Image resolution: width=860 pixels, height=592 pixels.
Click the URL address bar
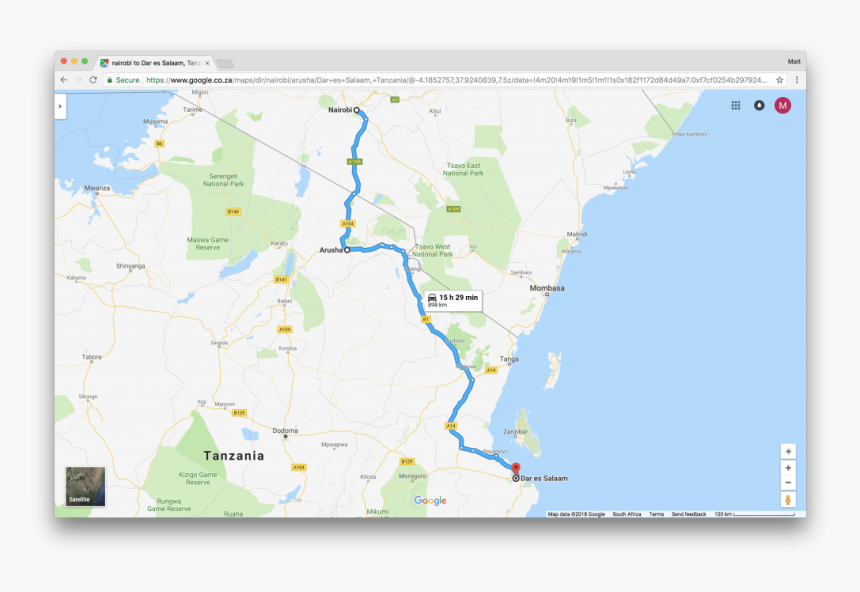(445, 80)
